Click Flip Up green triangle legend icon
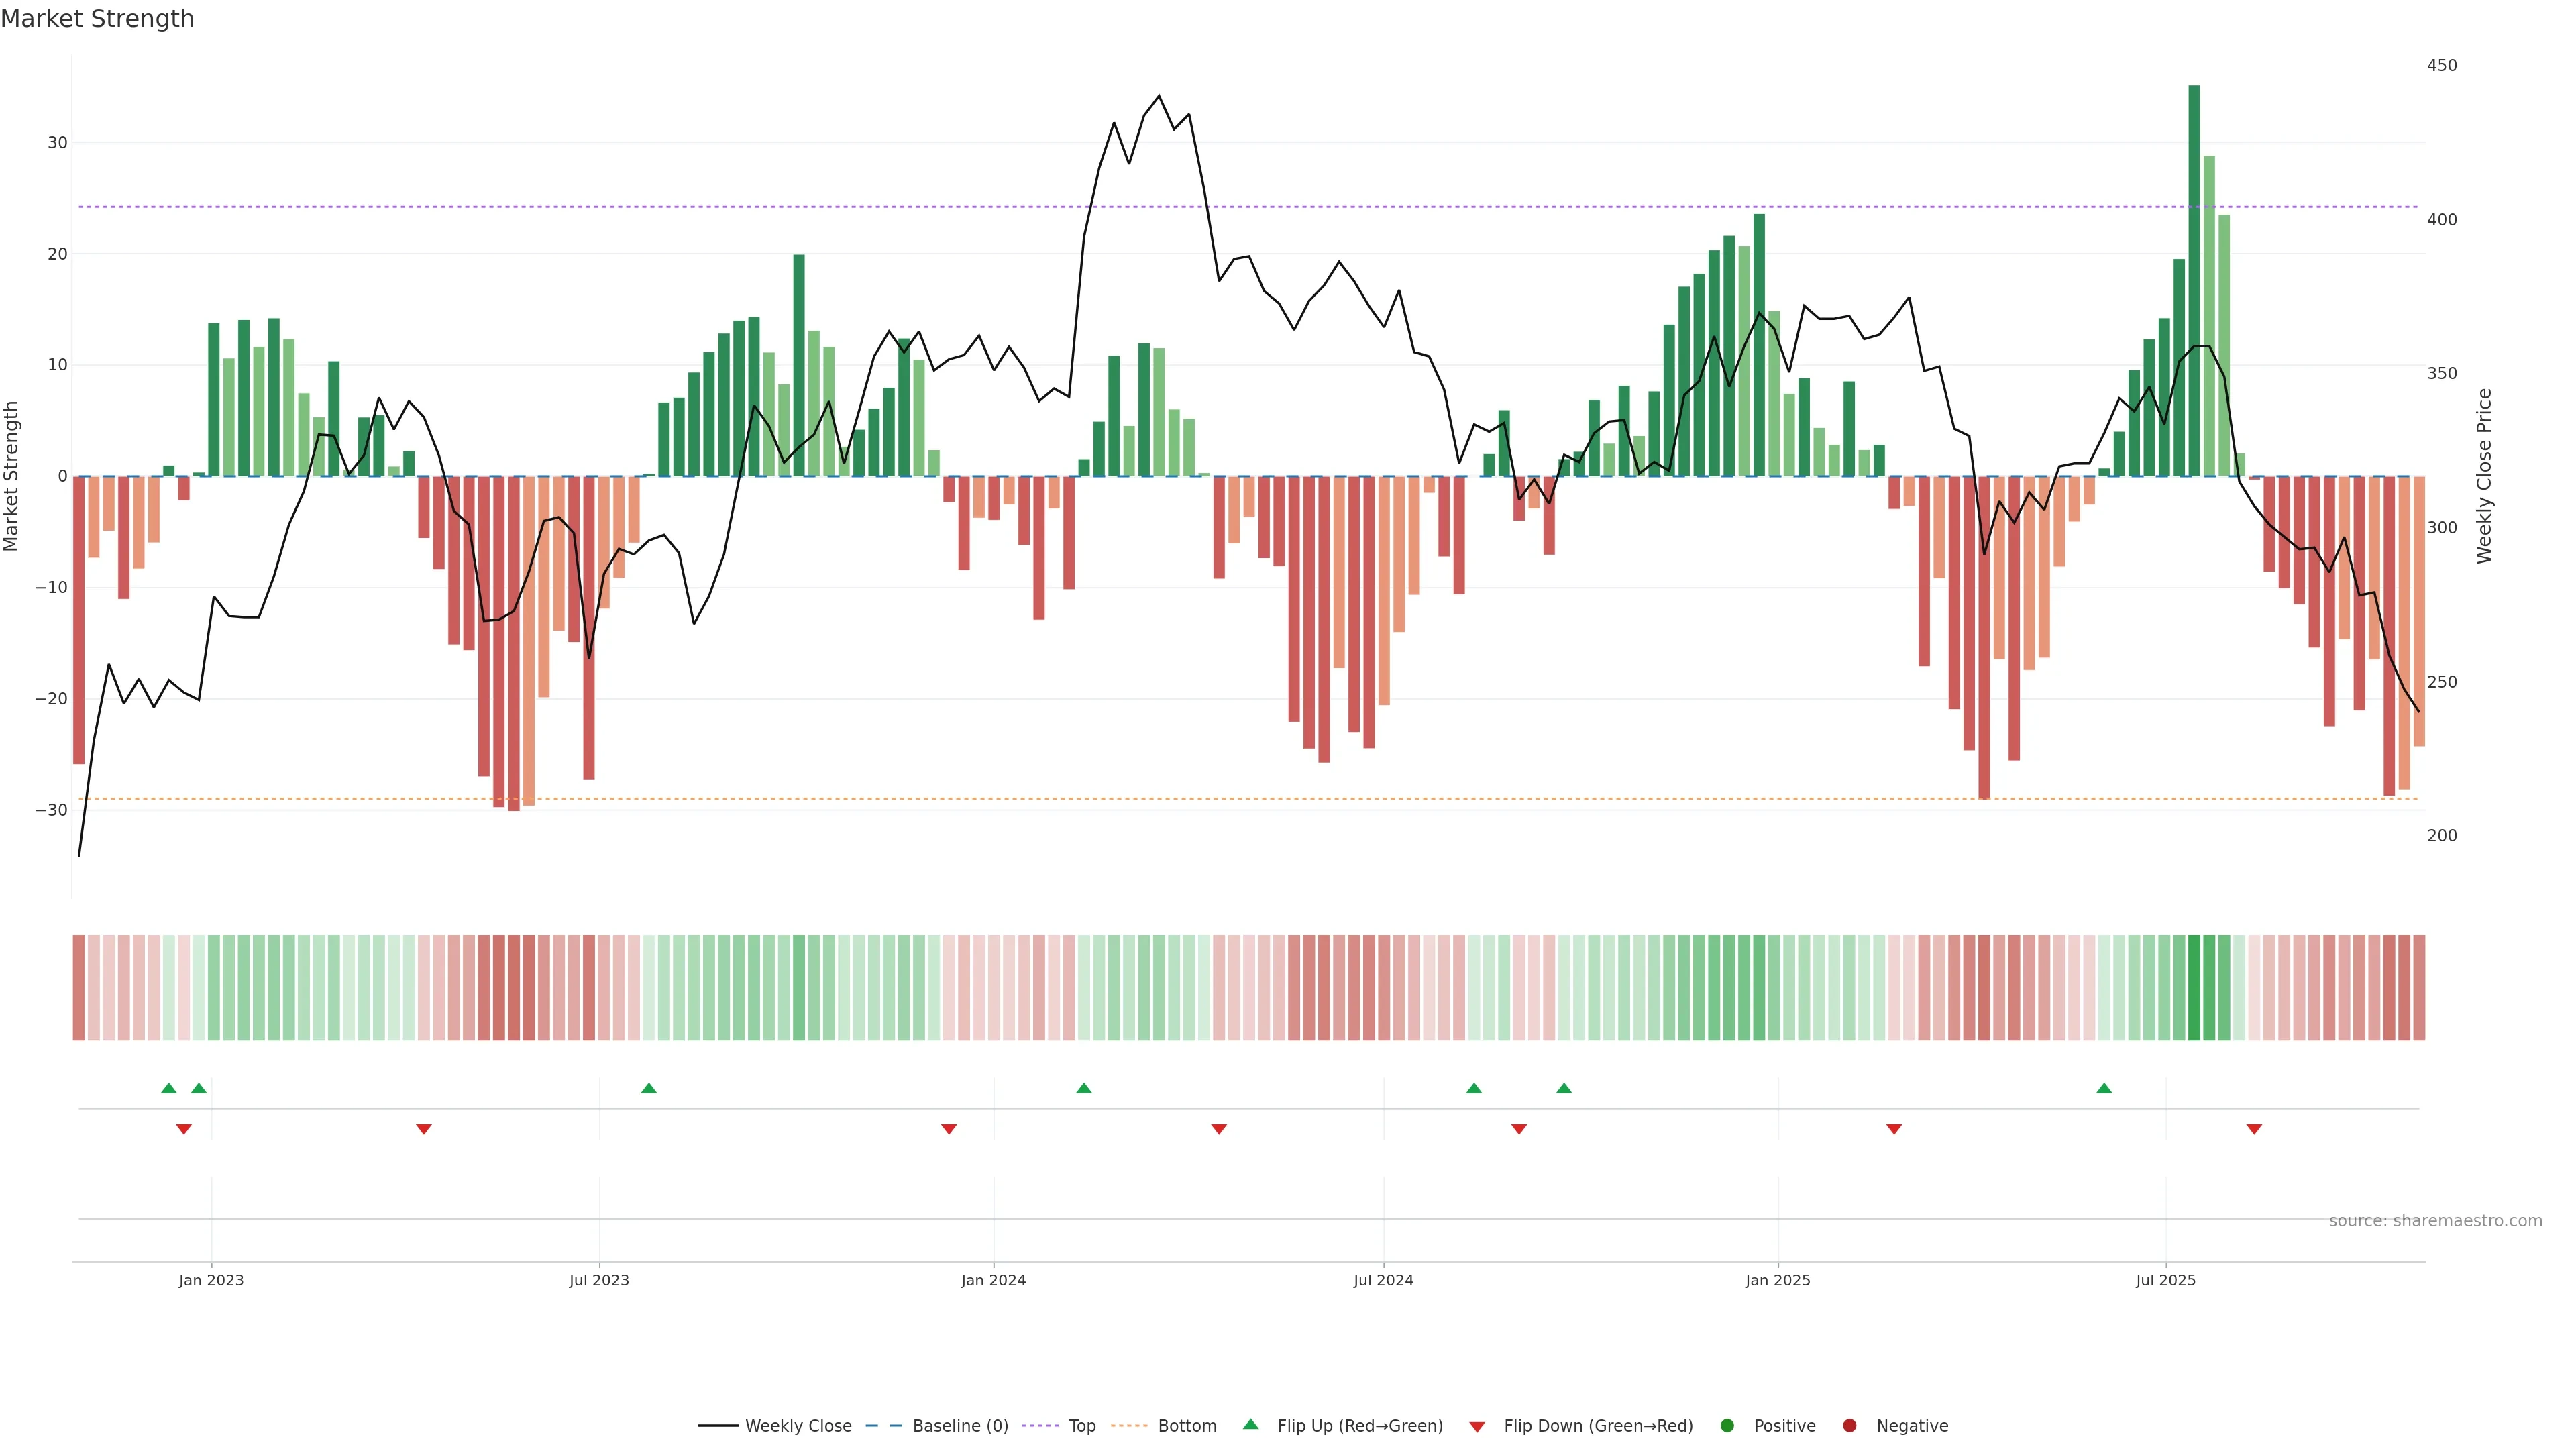 click(x=1250, y=1424)
